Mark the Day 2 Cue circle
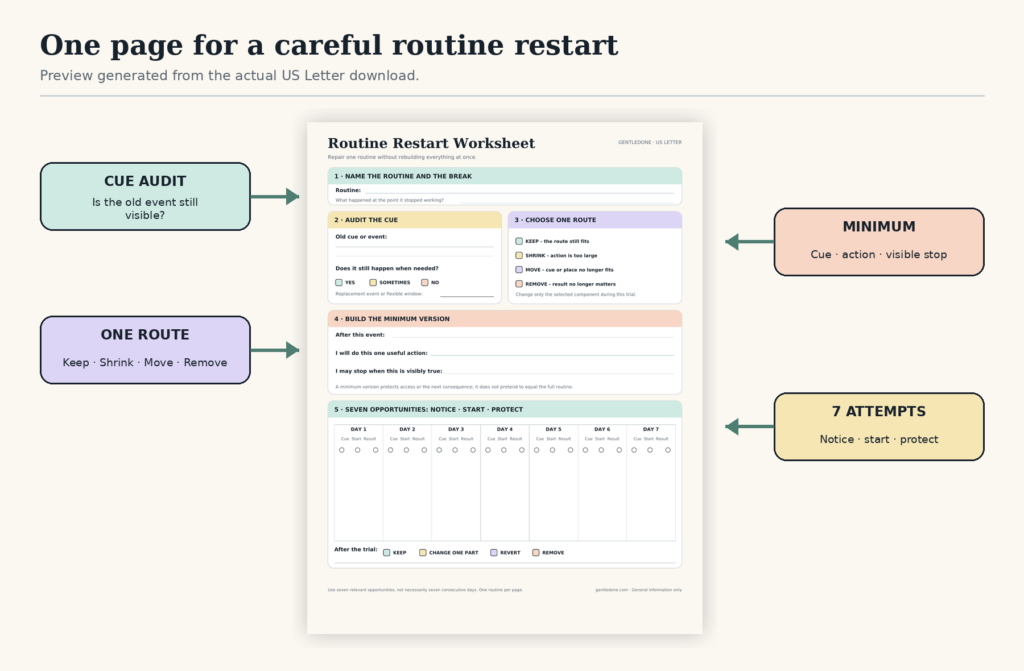1024x671 pixels. [391, 450]
